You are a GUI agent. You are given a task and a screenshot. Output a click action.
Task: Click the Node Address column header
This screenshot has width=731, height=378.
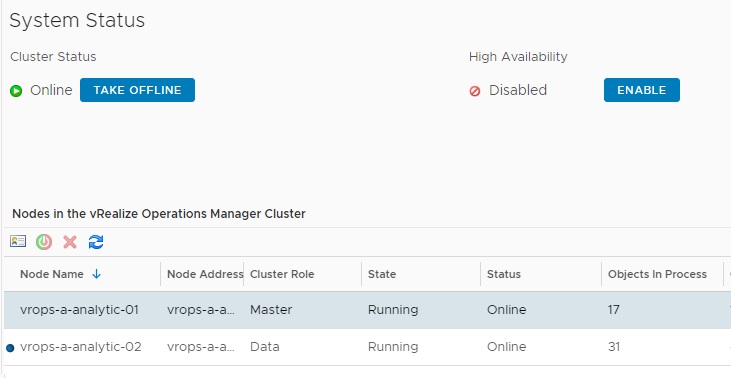(x=205, y=274)
